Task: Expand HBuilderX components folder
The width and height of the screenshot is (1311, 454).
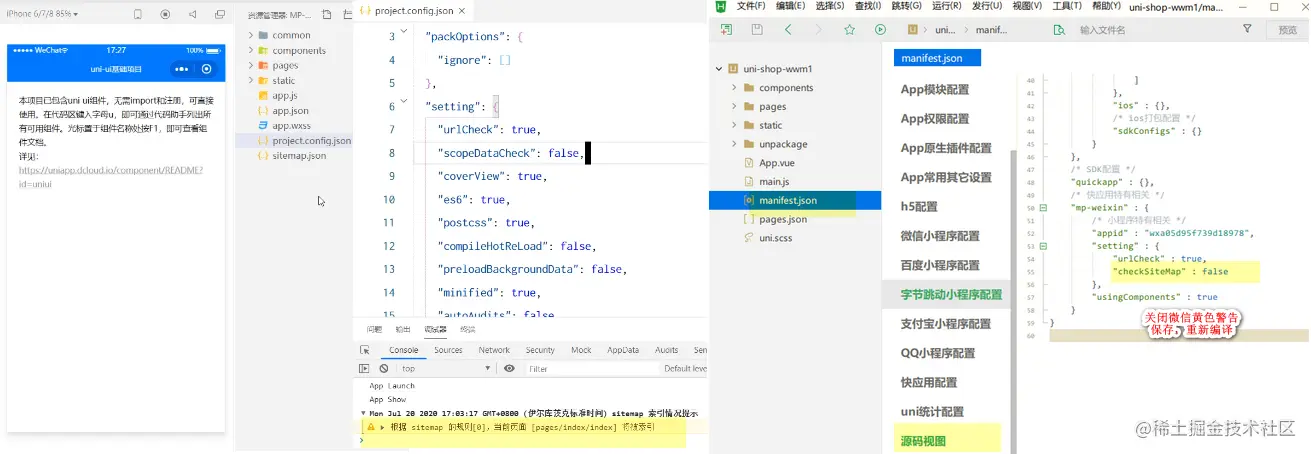Action: point(734,88)
